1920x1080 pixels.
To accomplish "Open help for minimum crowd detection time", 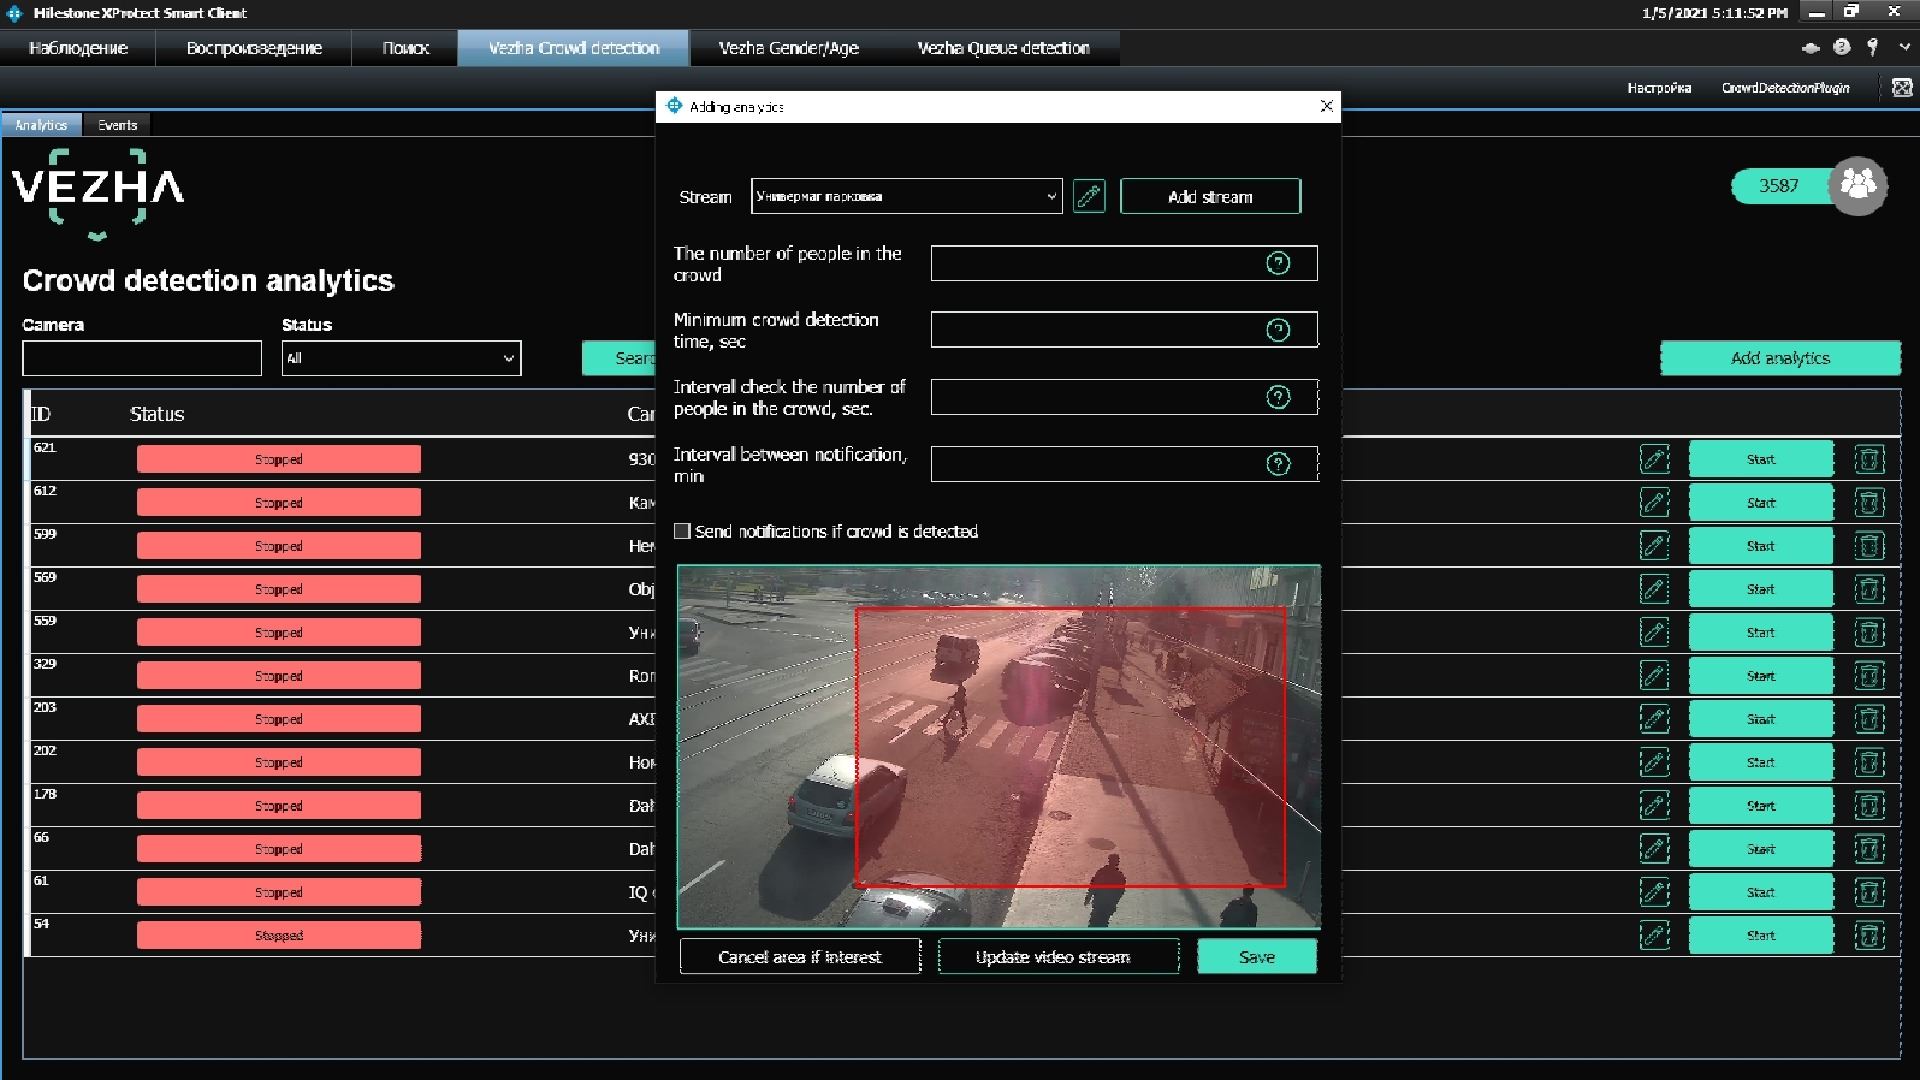I will 1278,330.
